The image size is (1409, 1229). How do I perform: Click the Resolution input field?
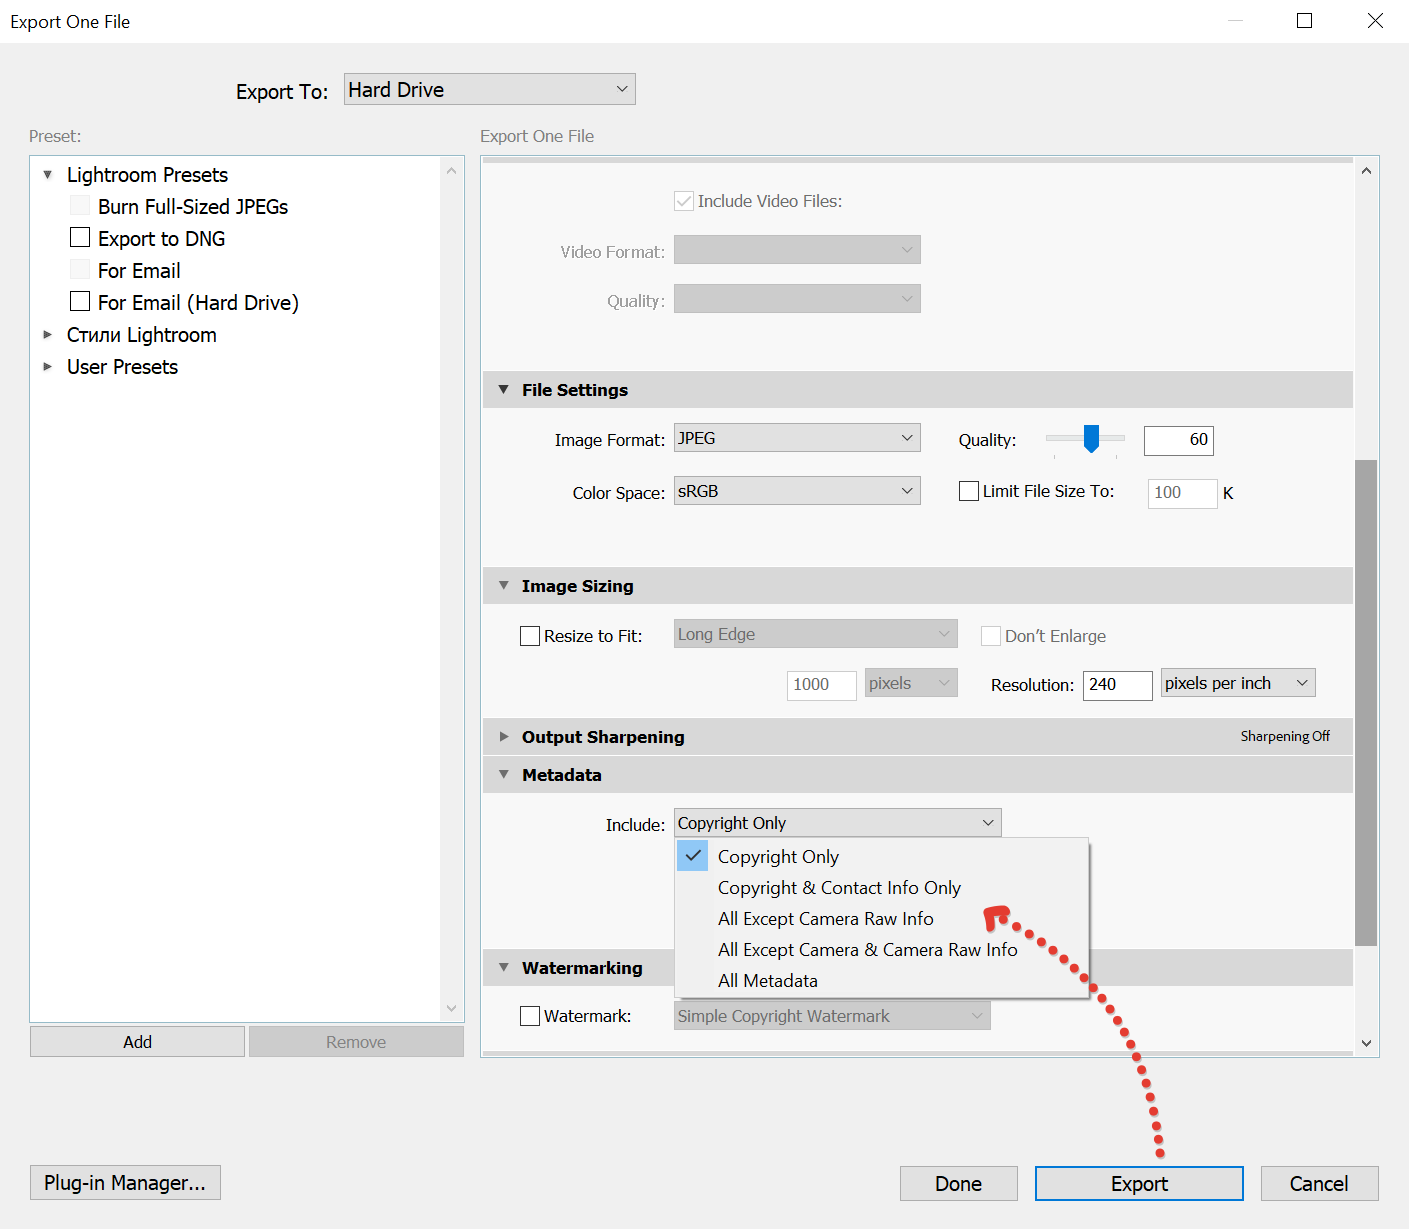[x=1116, y=685]
